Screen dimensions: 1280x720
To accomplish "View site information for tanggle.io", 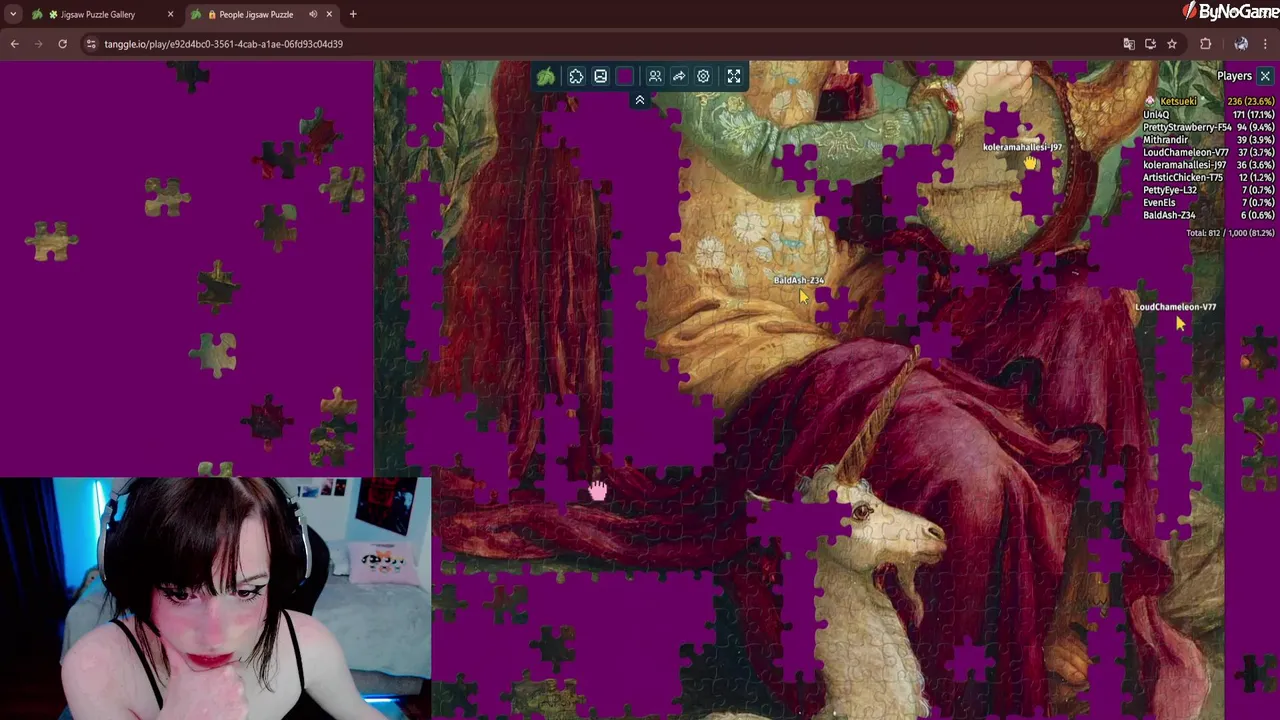I will click(x=91, y=44).
